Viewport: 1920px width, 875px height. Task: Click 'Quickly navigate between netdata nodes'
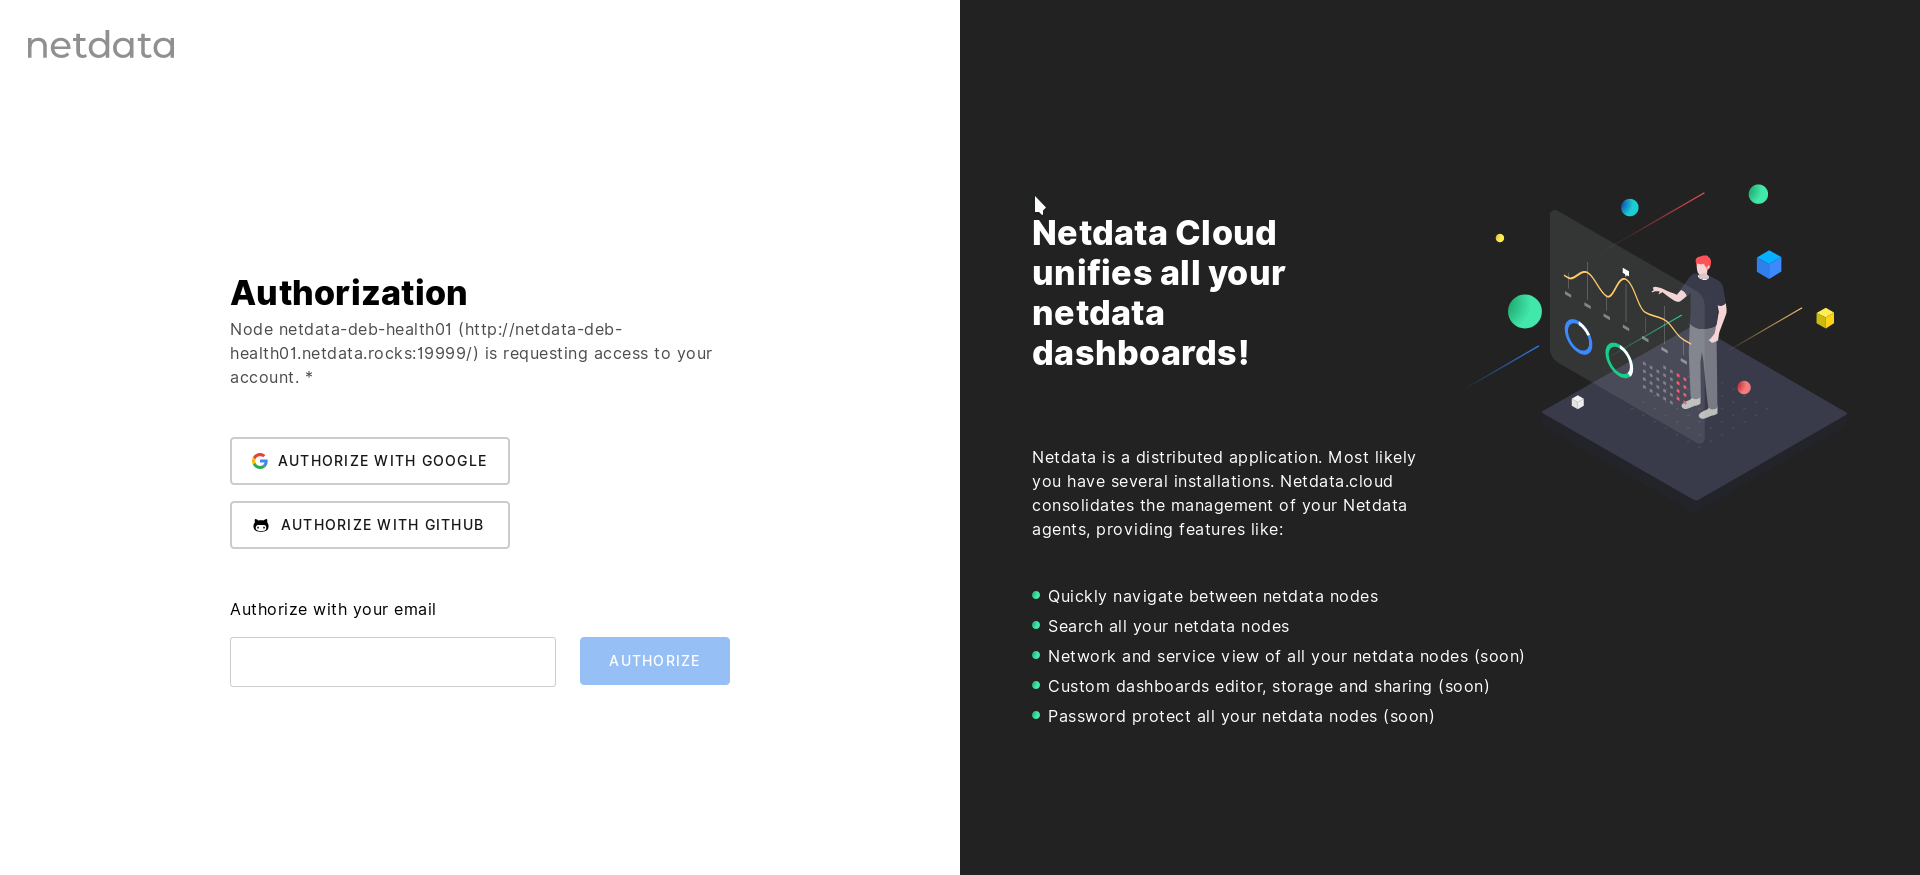[x=1213, y=596]
